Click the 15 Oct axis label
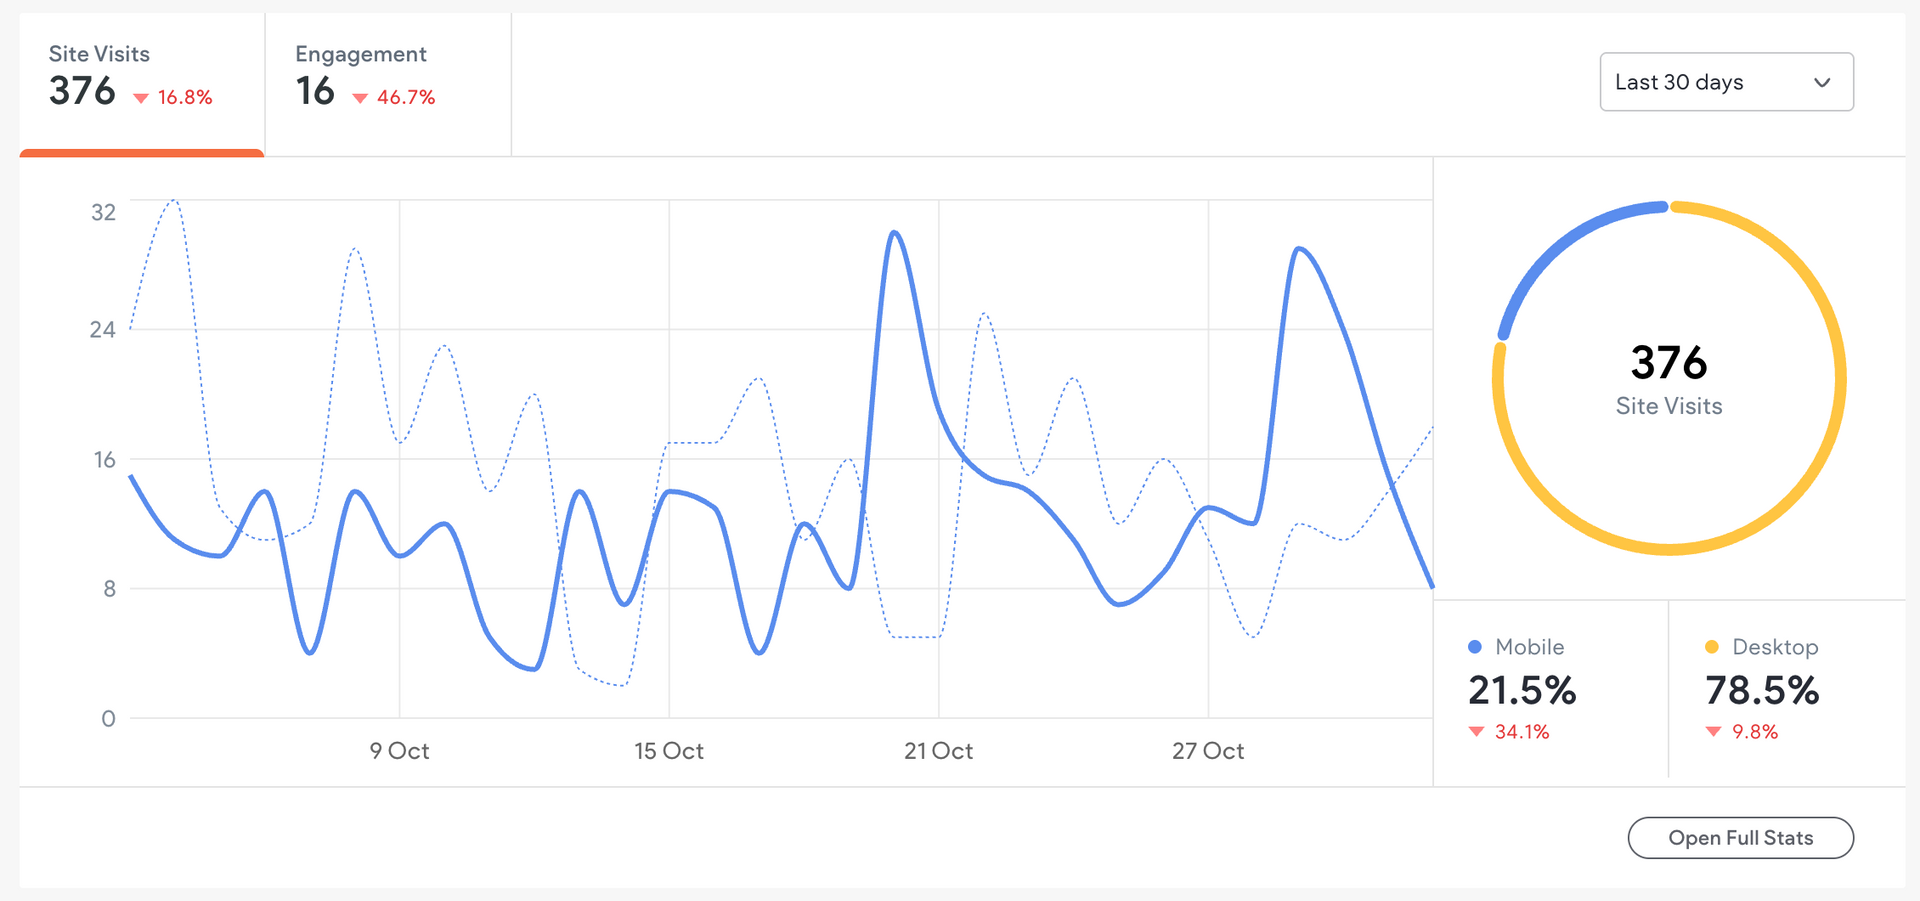 coord(669,751)
